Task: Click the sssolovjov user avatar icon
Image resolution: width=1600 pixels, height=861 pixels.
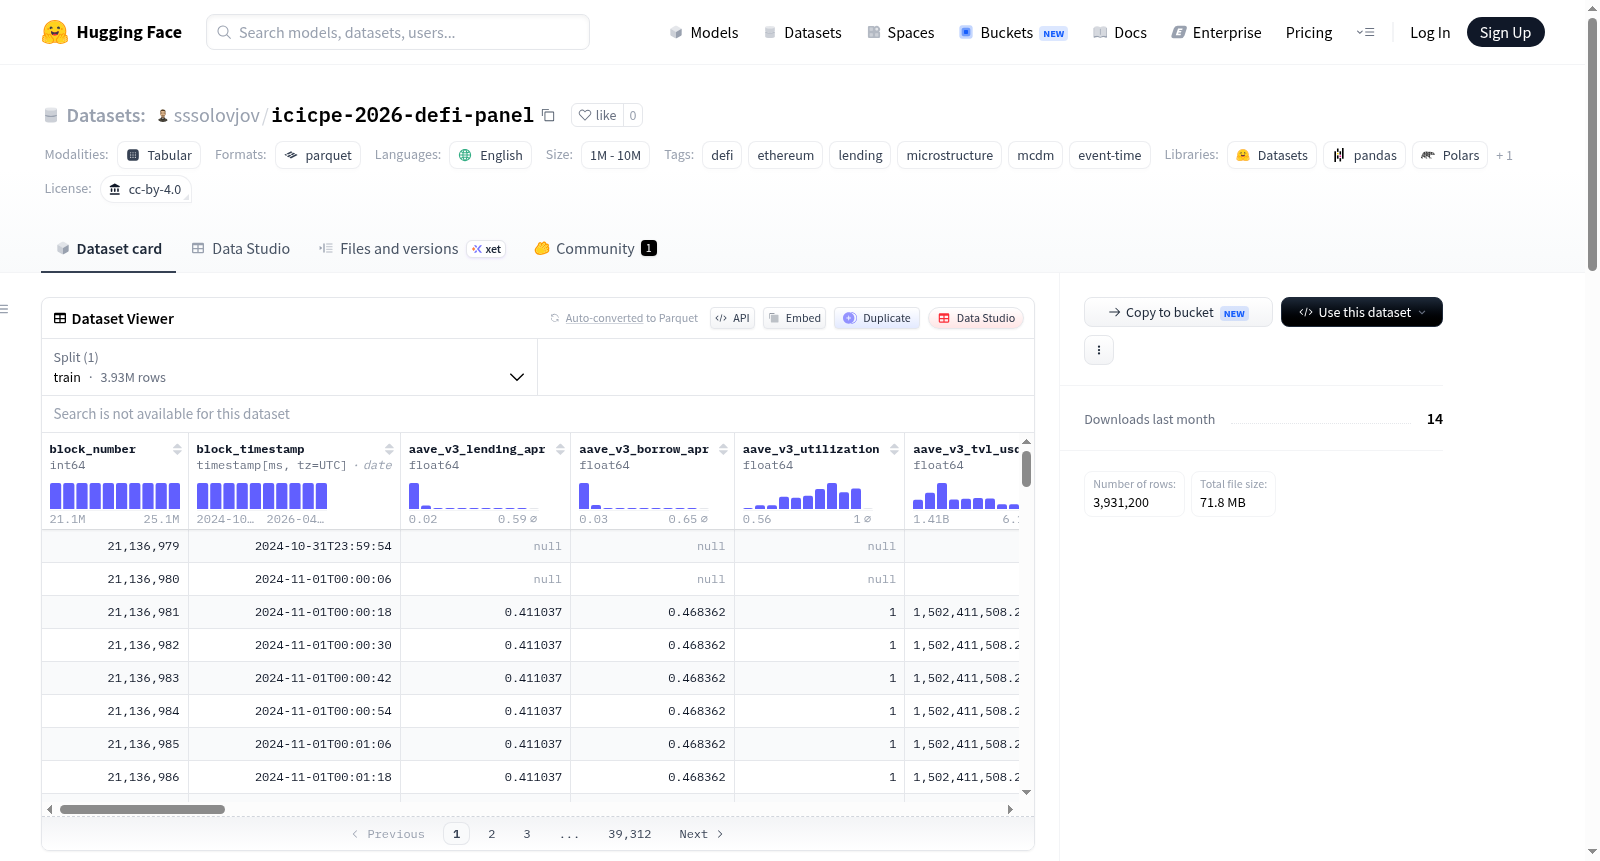Action: click(x=163, y=115)
